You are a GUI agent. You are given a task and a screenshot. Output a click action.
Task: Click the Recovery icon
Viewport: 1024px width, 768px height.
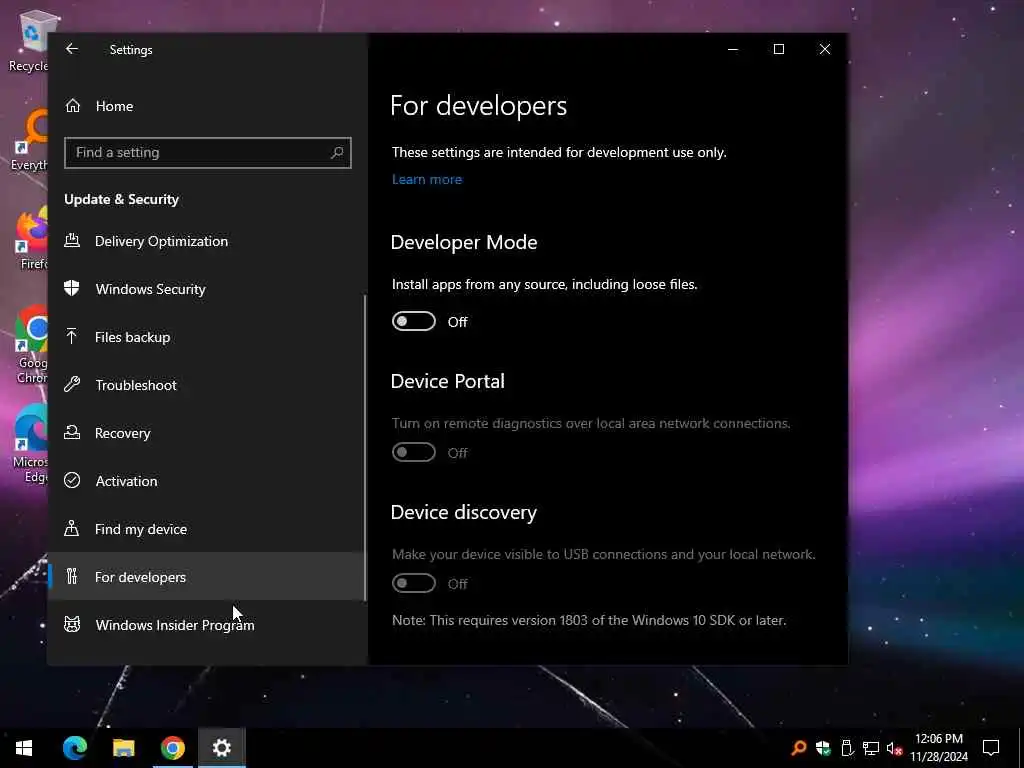coord(72,432)
